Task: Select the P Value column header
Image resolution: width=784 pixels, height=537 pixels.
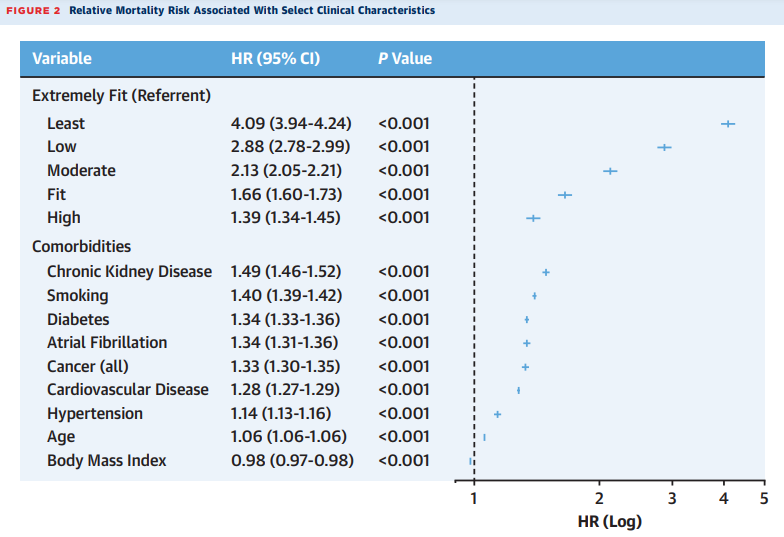Action: click(405, 58)
